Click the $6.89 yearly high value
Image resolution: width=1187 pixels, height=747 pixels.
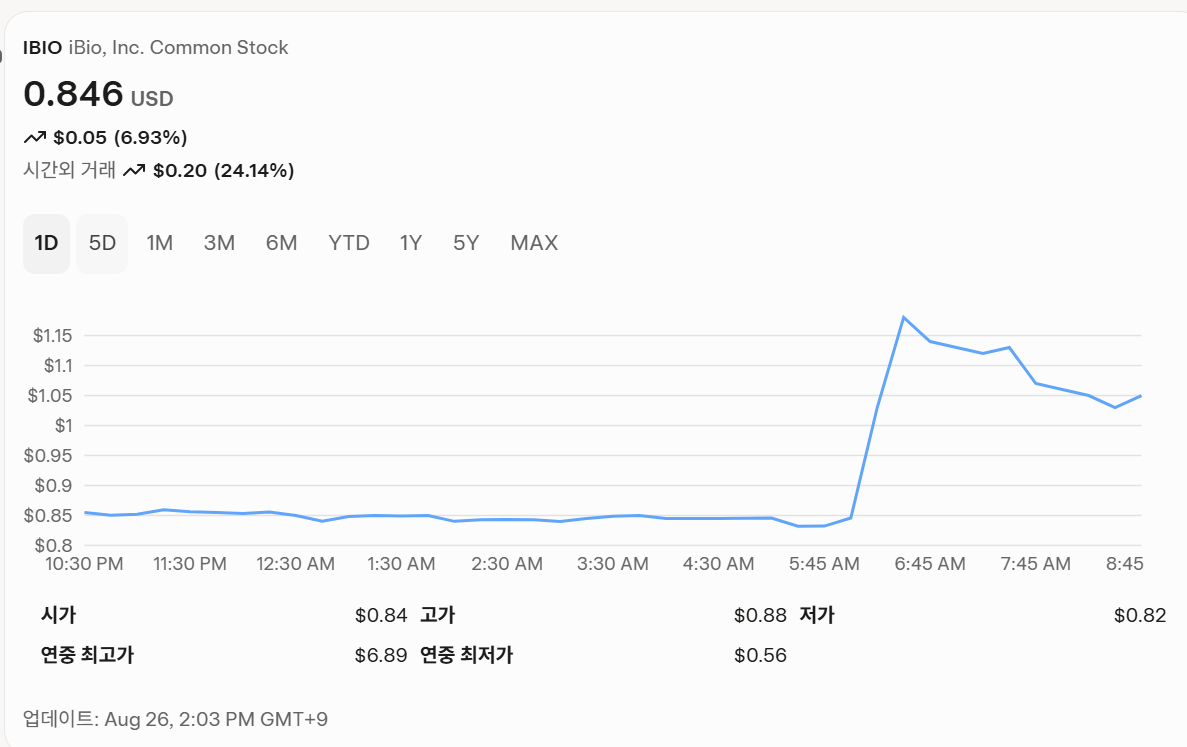pos(381,655)
